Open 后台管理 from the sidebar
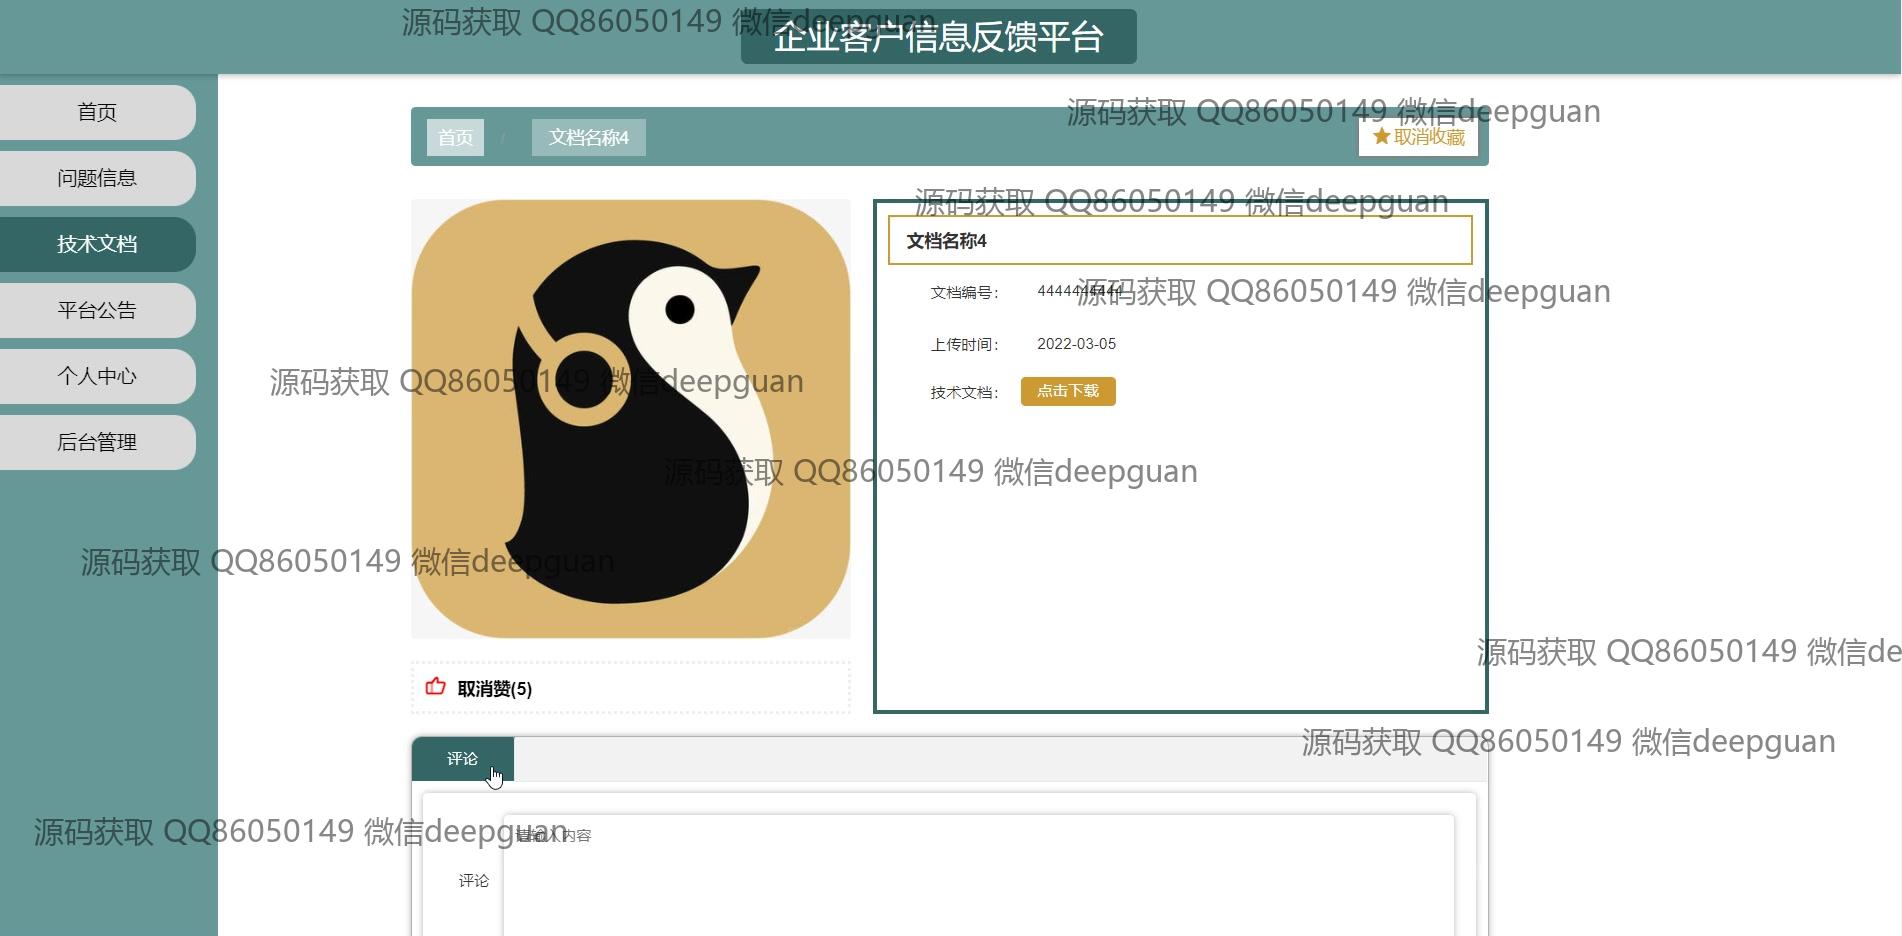The image size is (1902, 936). point(97,442)
